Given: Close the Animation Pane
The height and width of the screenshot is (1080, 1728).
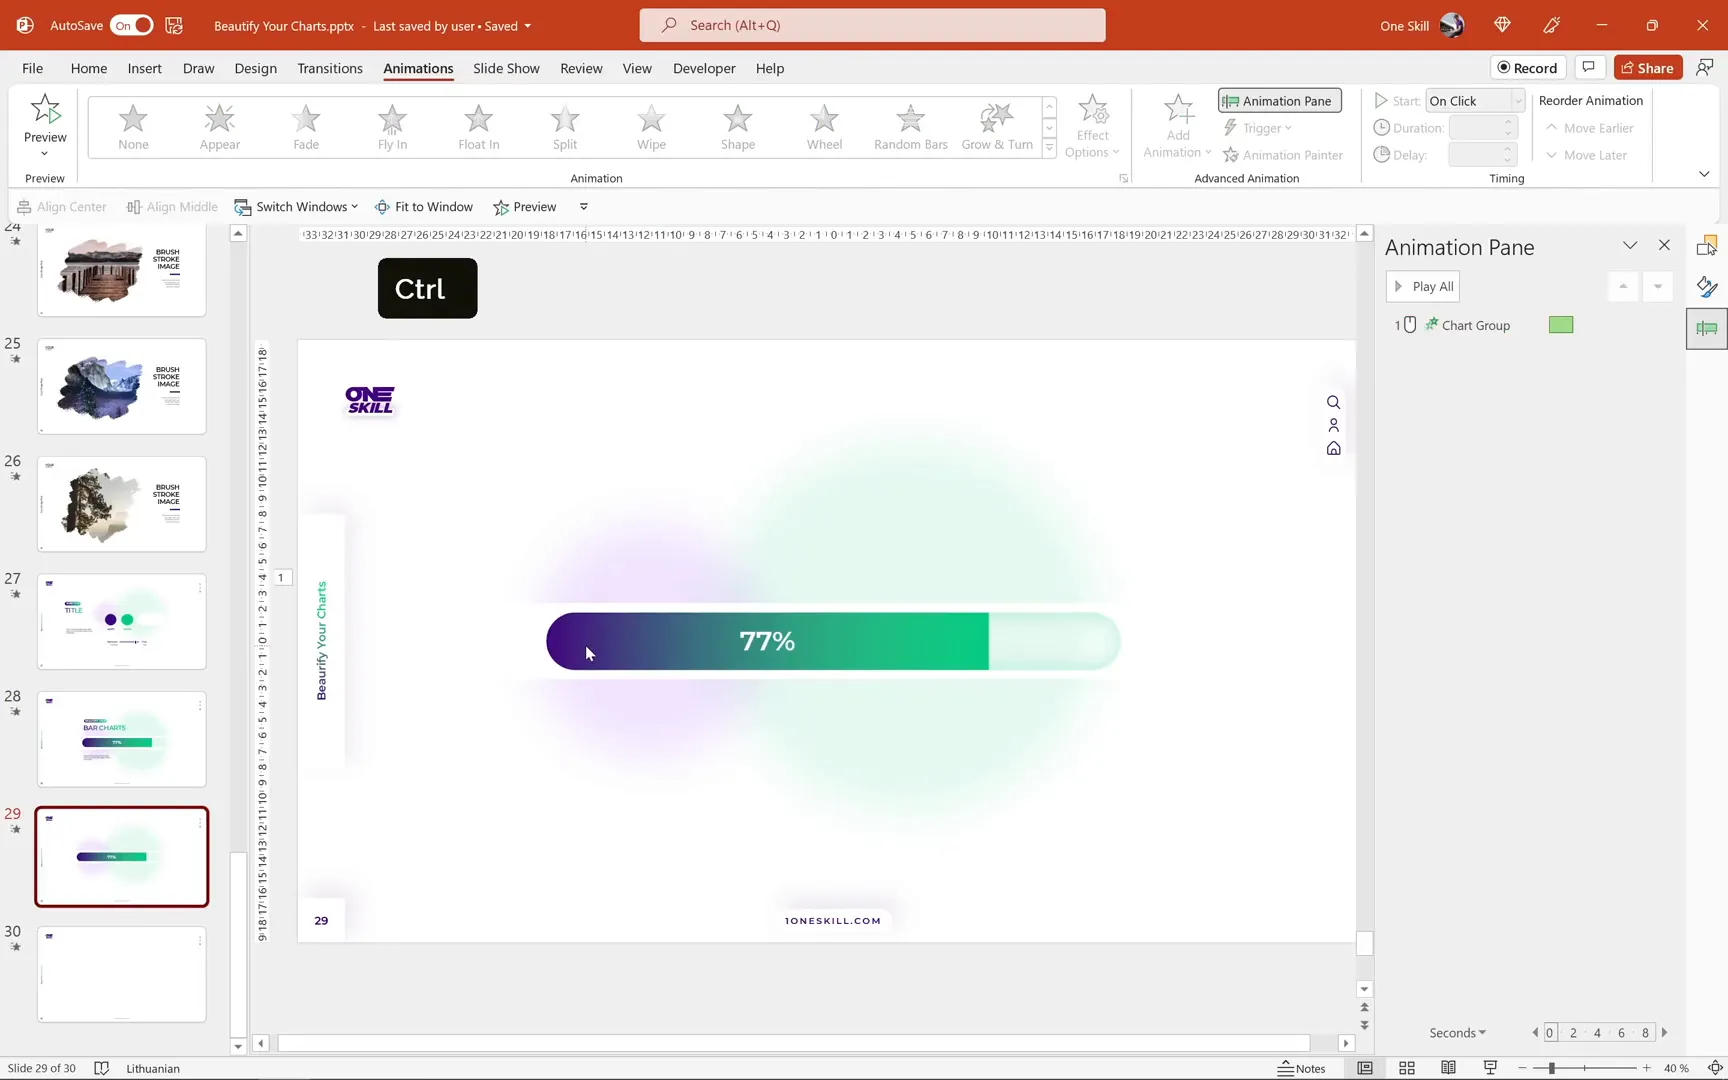Looking at the screenshot, I should coord(1664,246).
